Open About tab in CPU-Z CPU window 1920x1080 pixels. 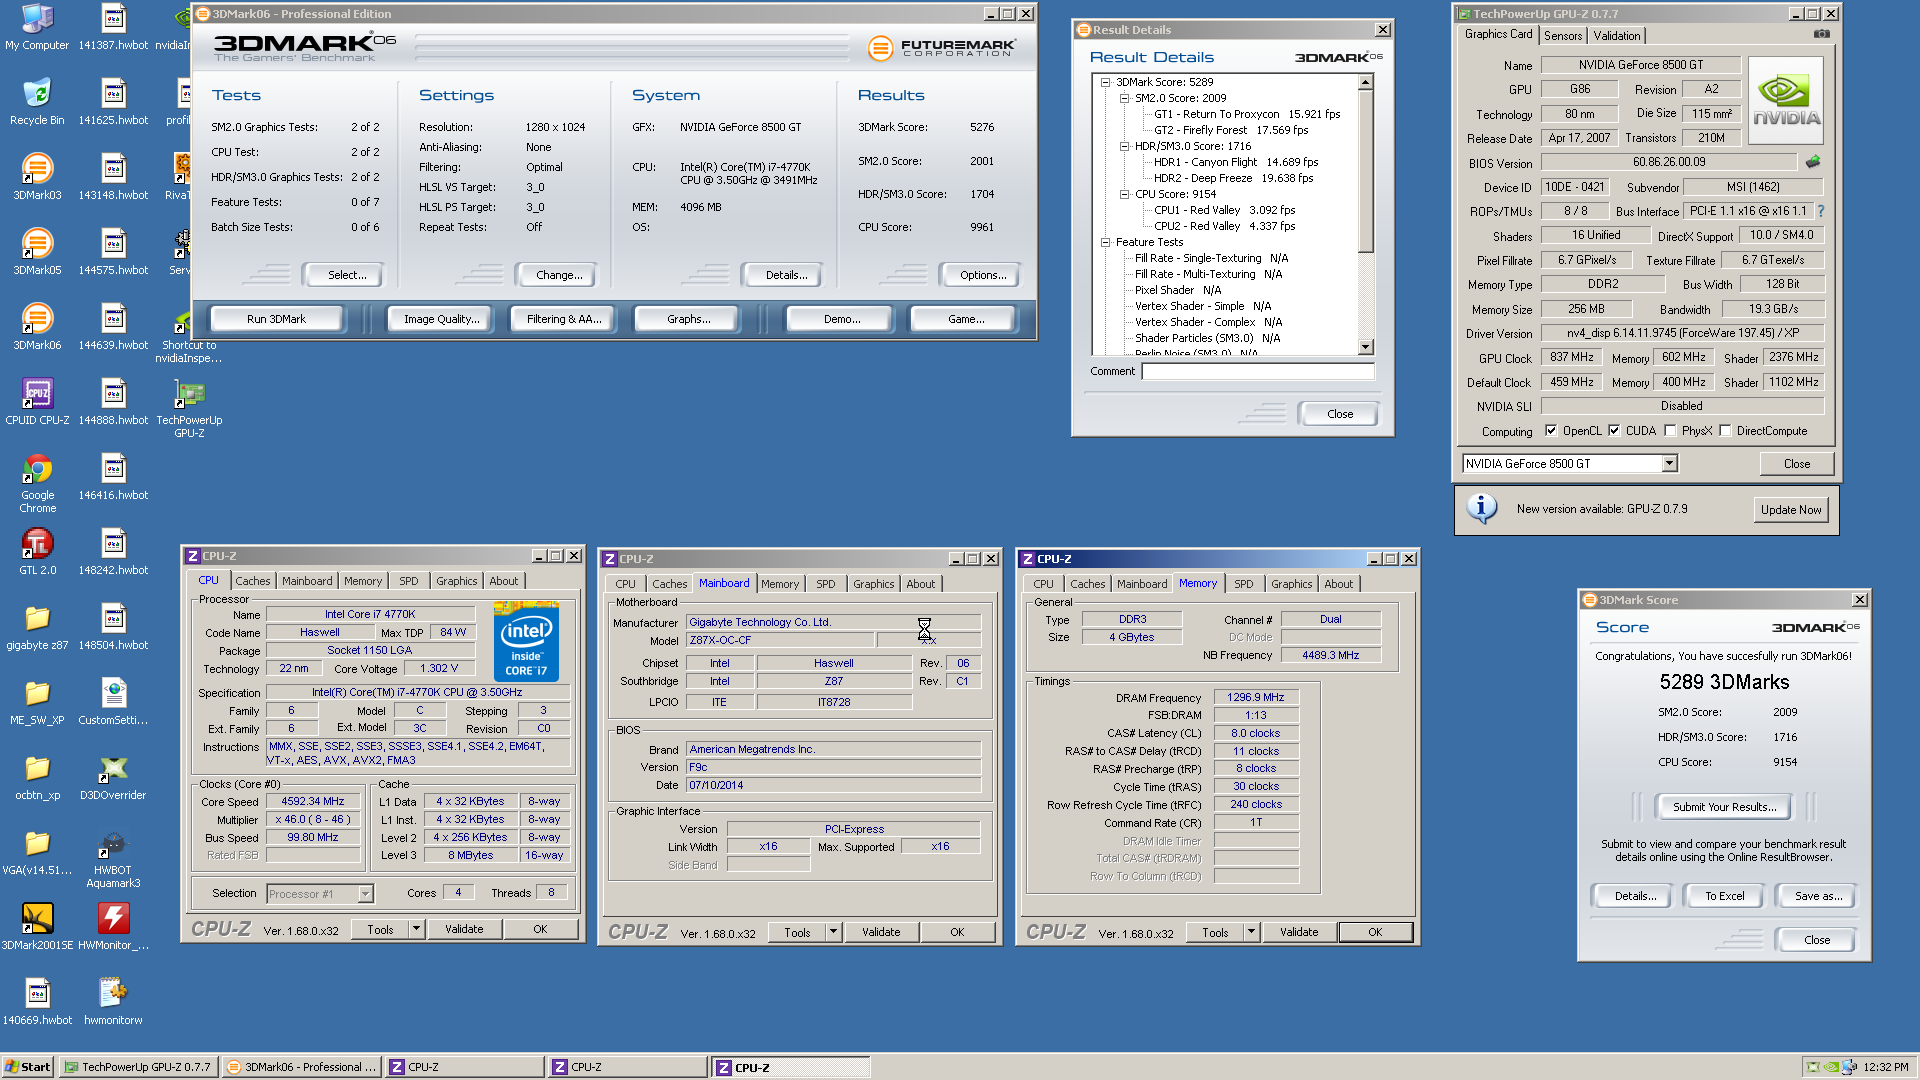point(504,581)
